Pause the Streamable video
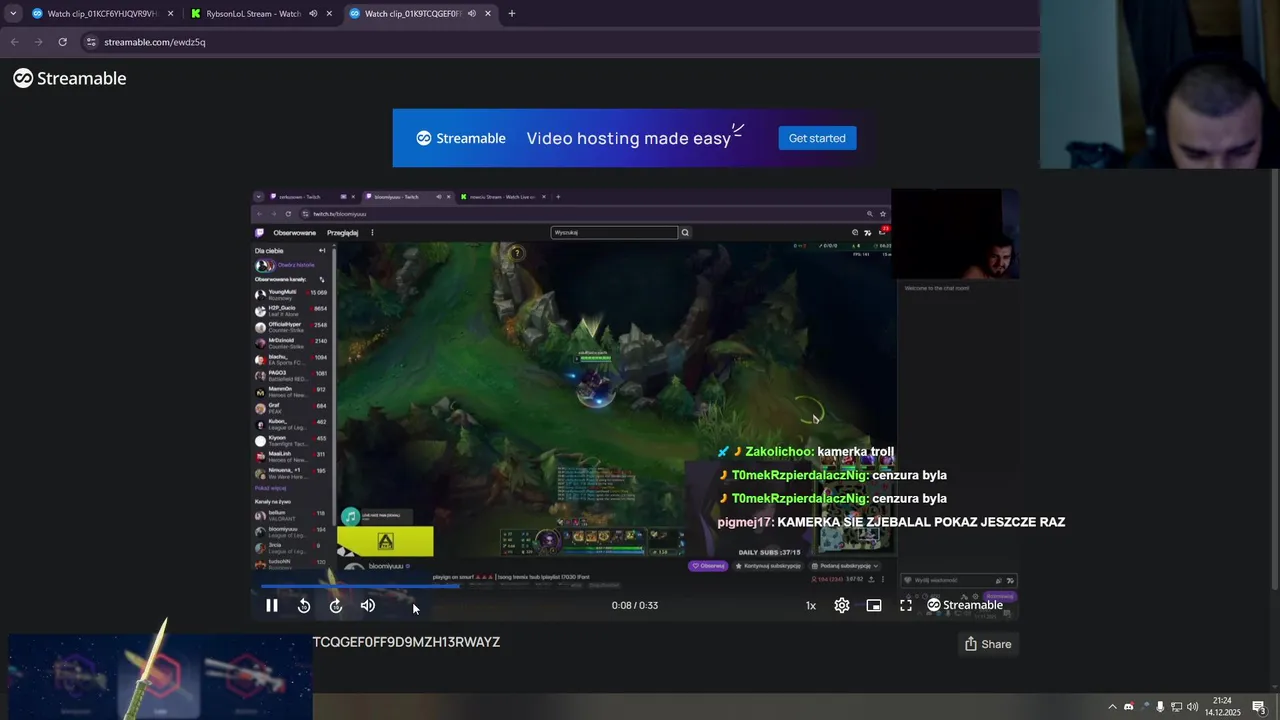Image resolution: width=1280 pixels, height=720 pixels. tap(271, 605)
